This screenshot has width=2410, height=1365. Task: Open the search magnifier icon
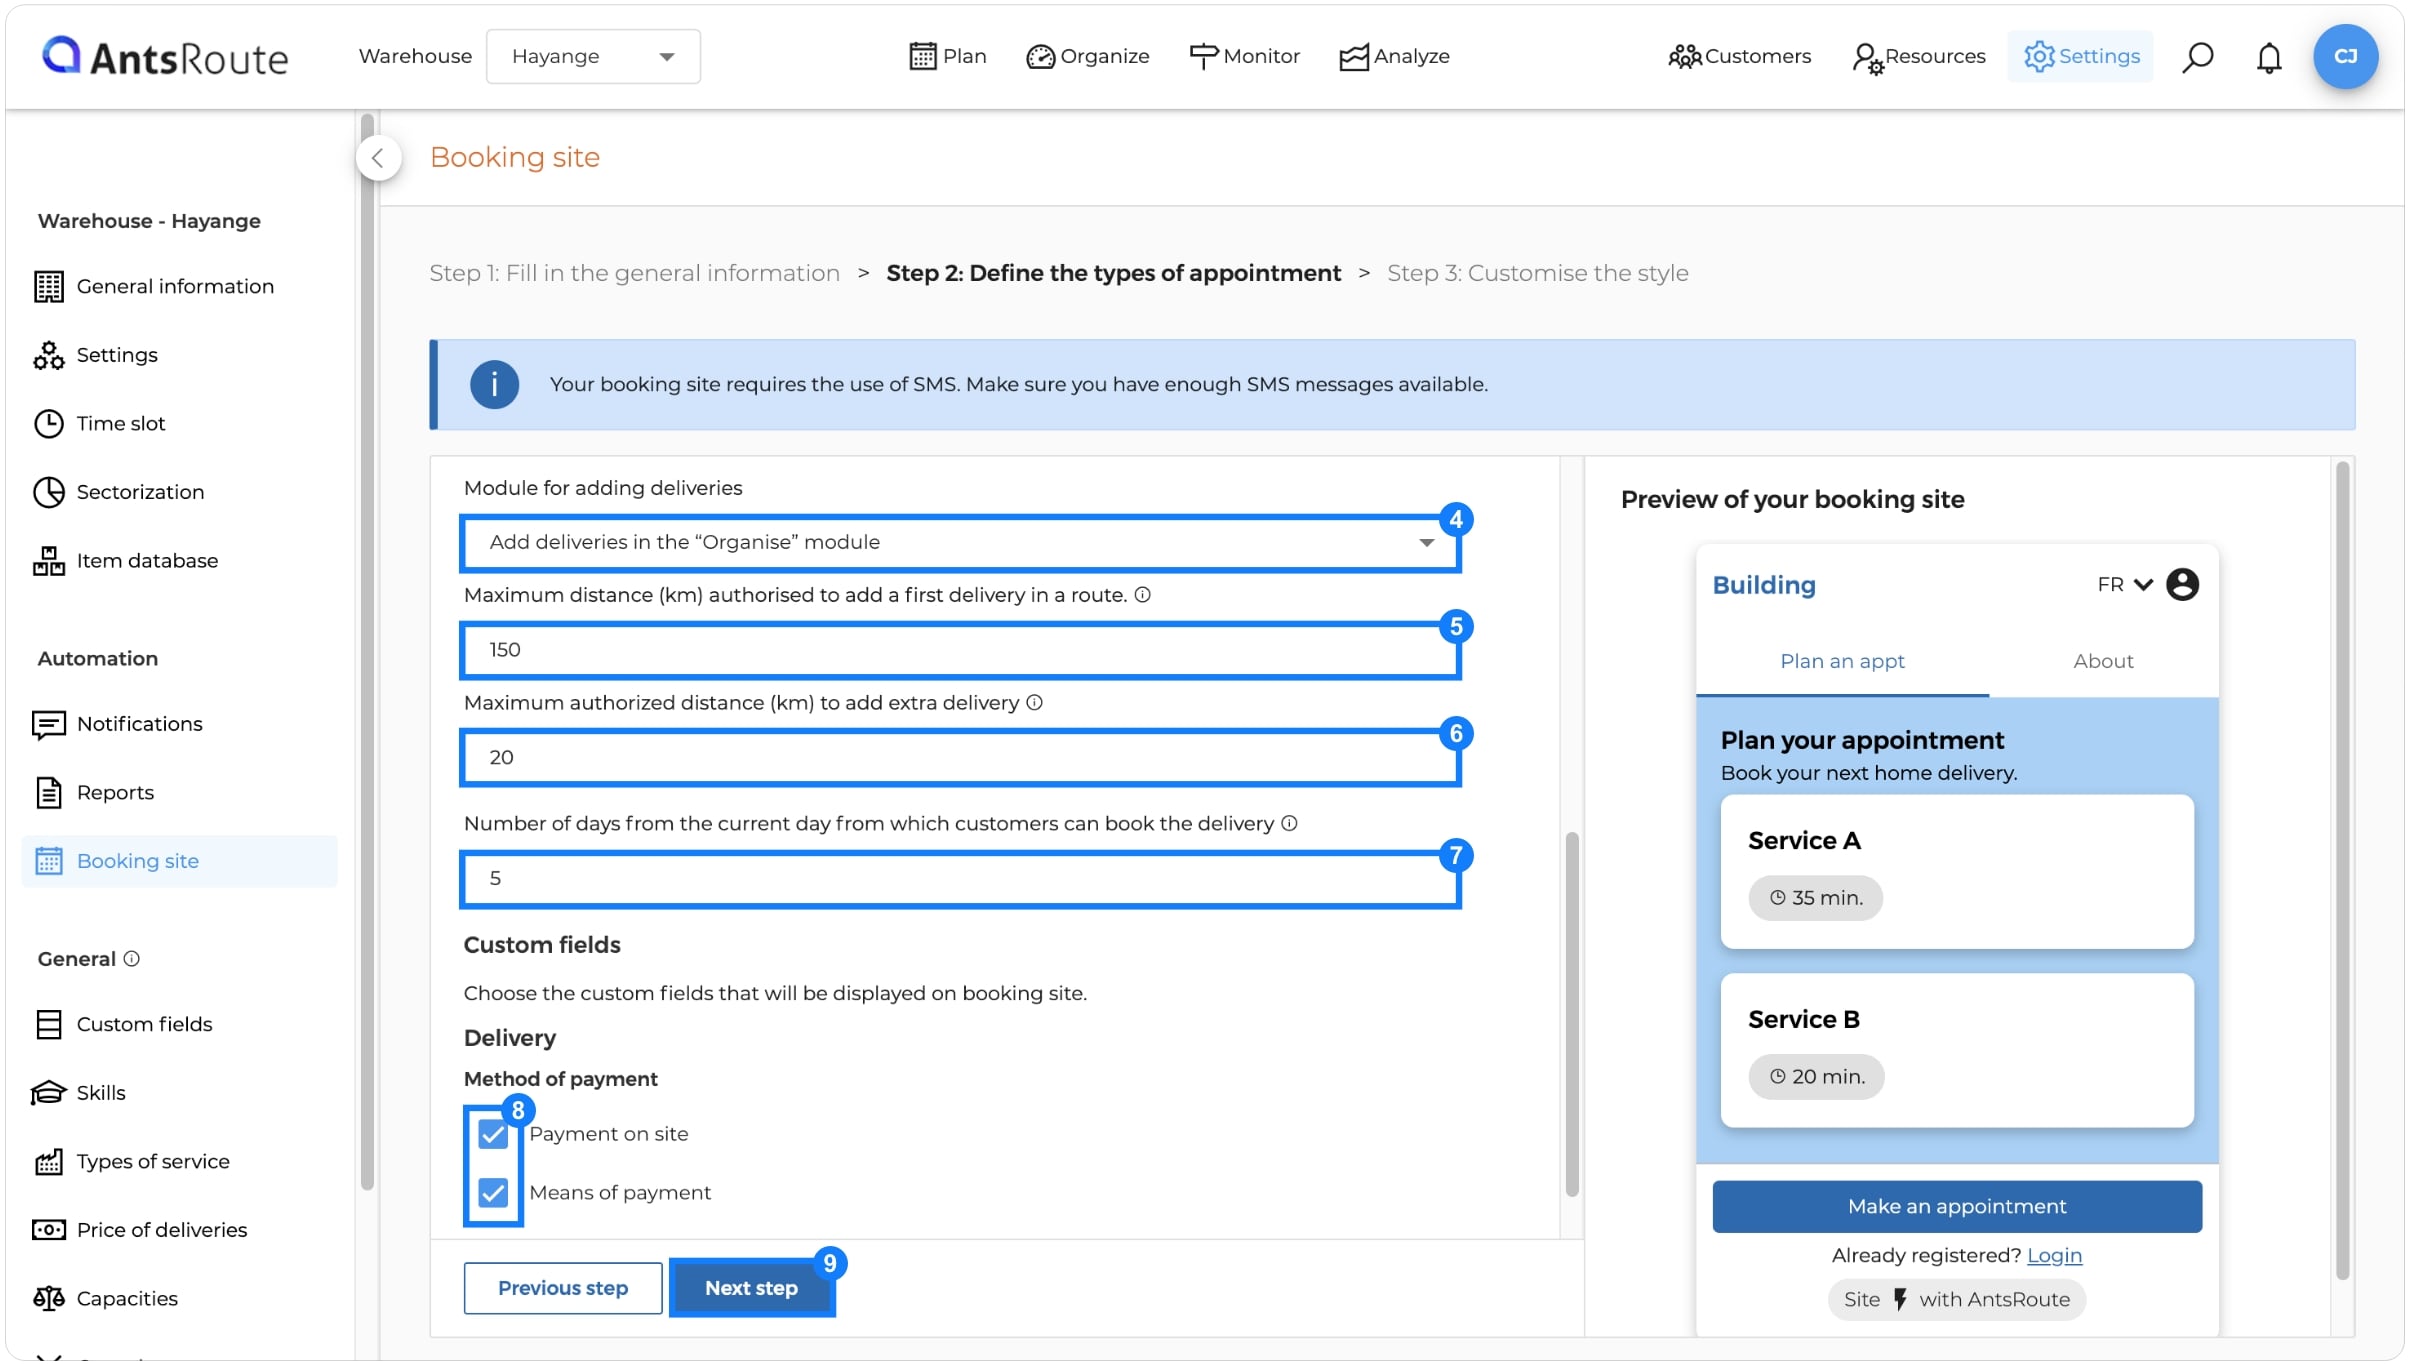2197,57
